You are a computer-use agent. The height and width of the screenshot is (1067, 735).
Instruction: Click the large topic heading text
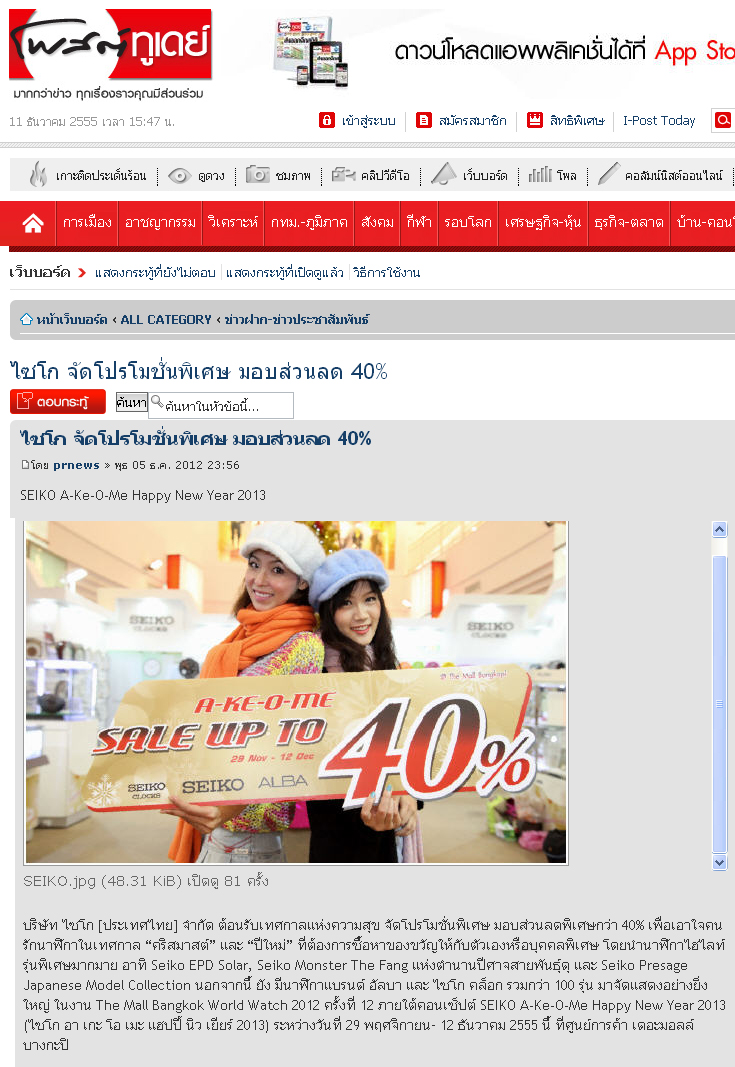tap(199, 372)
